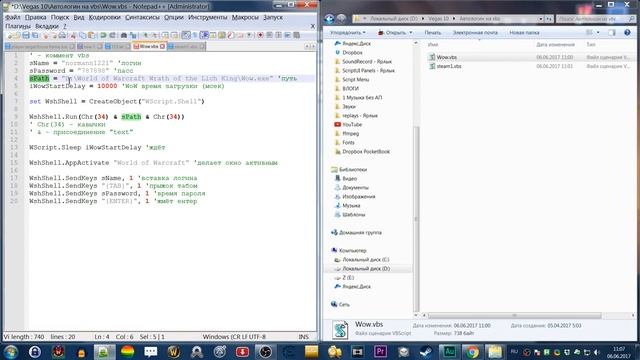Click the blue Help question mark icon
The image size is (640, 360).
pyautogui.click(x=627, y=32)
